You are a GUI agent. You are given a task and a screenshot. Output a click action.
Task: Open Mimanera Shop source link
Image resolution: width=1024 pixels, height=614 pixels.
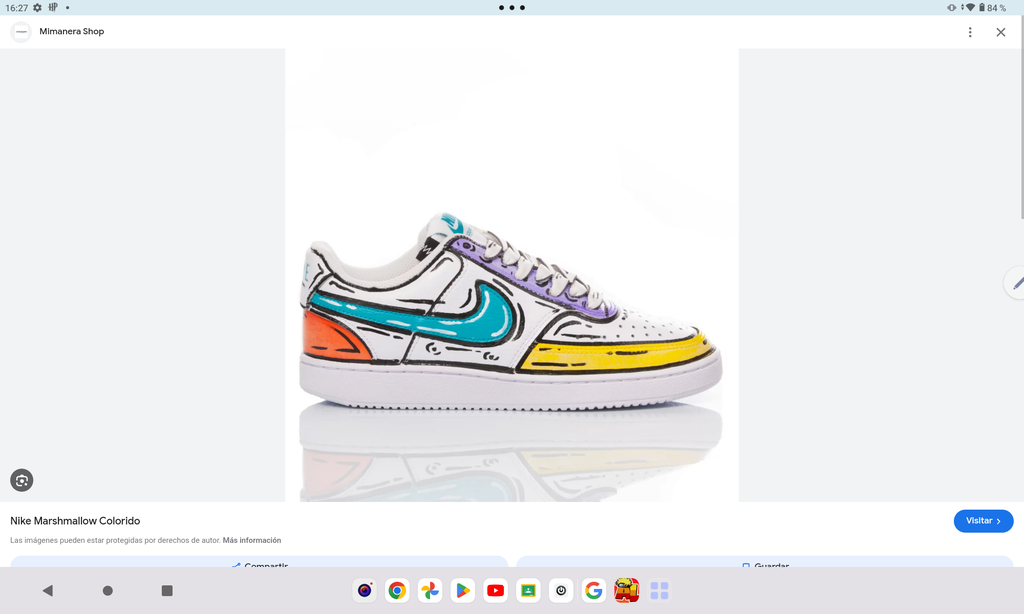[x=71, y=31]
